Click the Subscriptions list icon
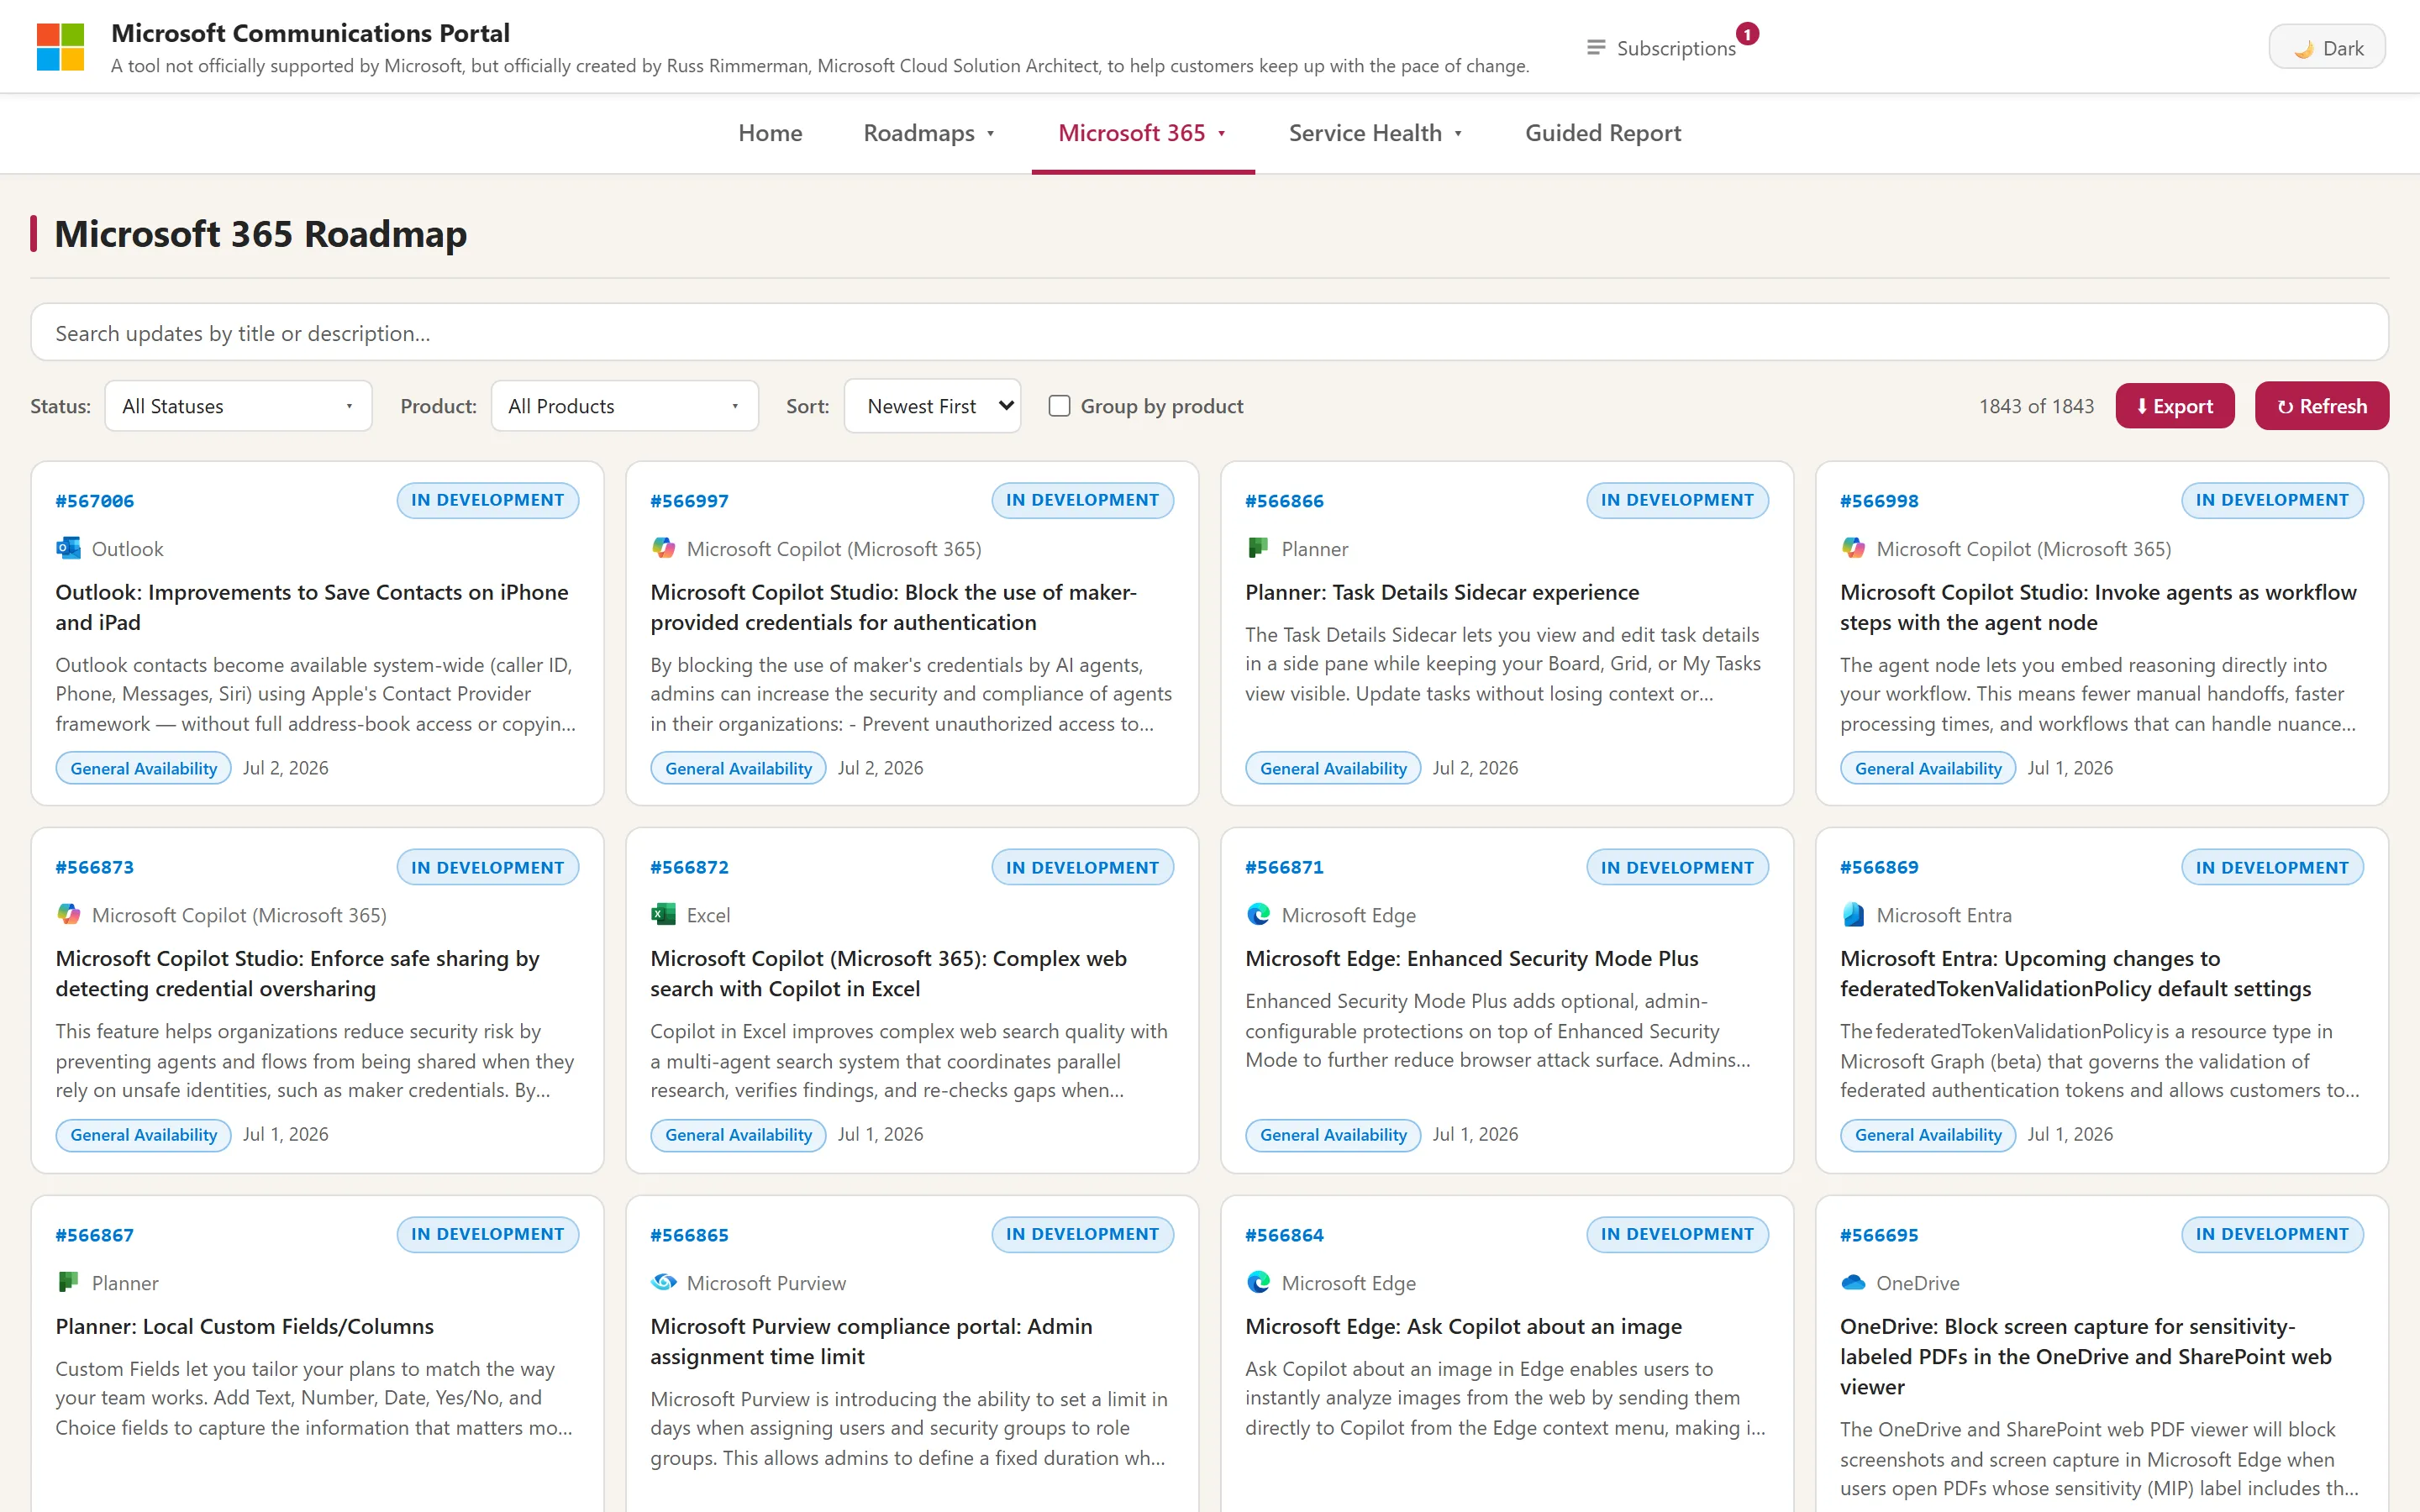Screen dimensions: 2420x1512 [1595, 48]
